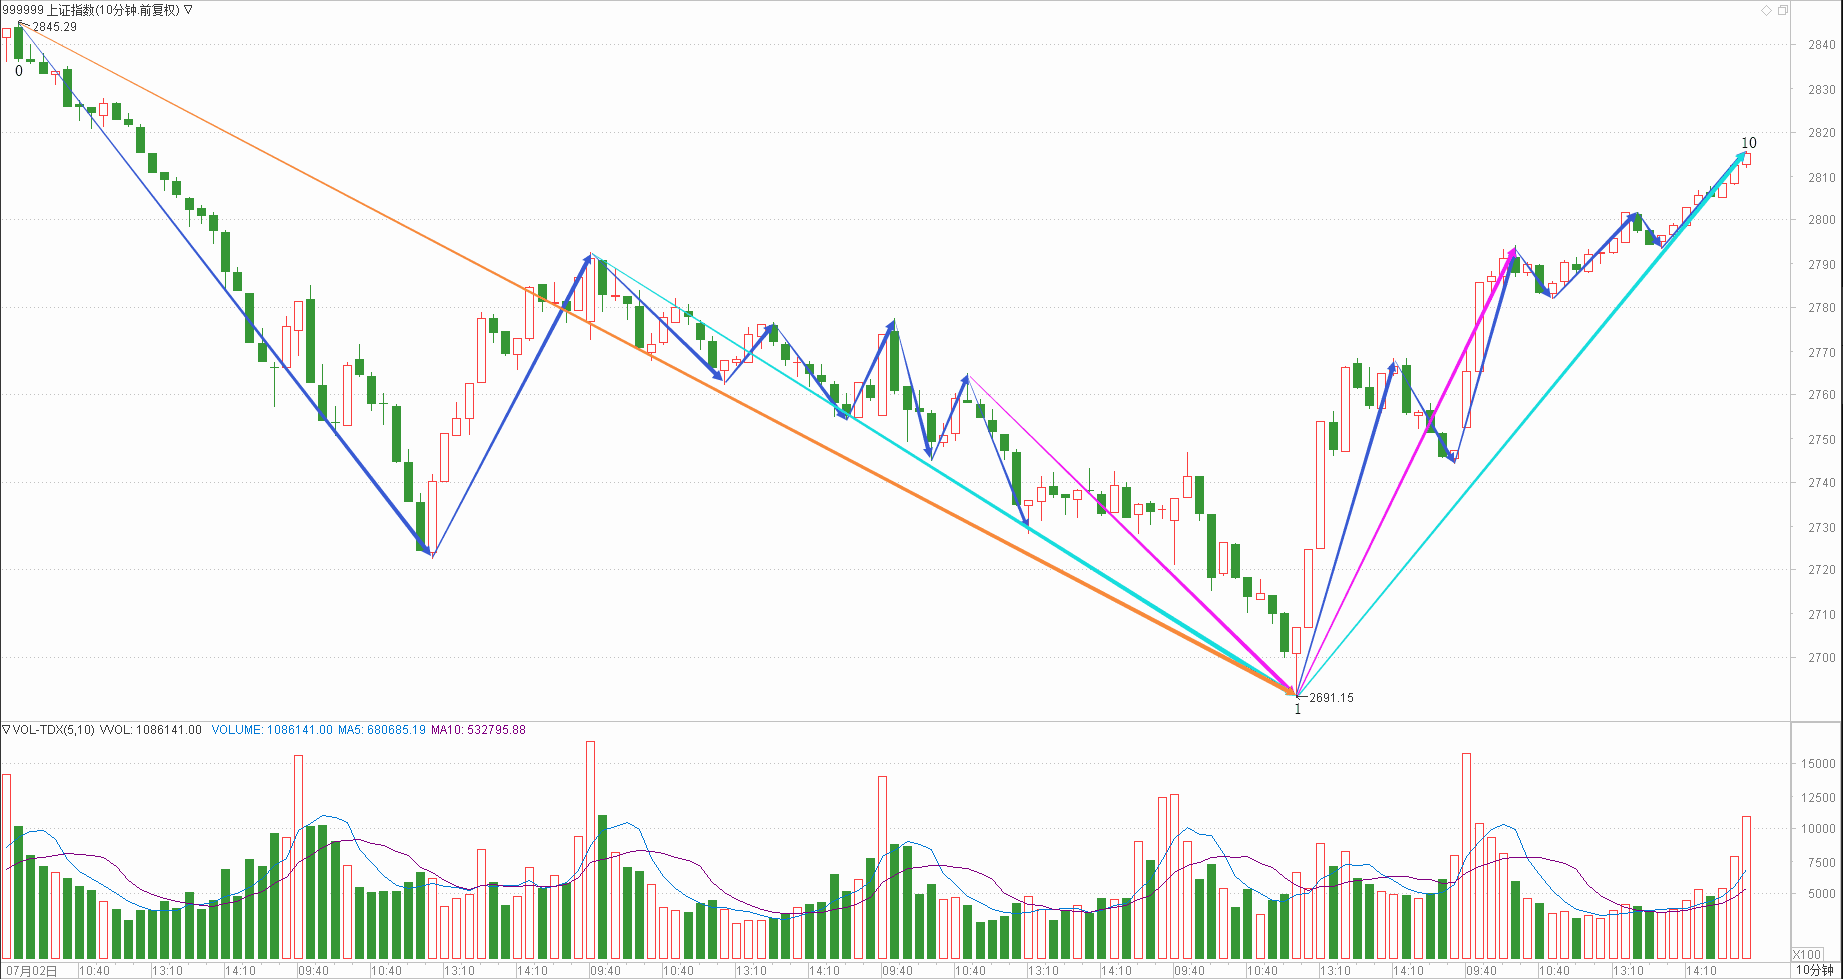The height and width of the screenshot is (979, 1843).
Task: Select wave point label 10
Action: (x=1748, y=143)
